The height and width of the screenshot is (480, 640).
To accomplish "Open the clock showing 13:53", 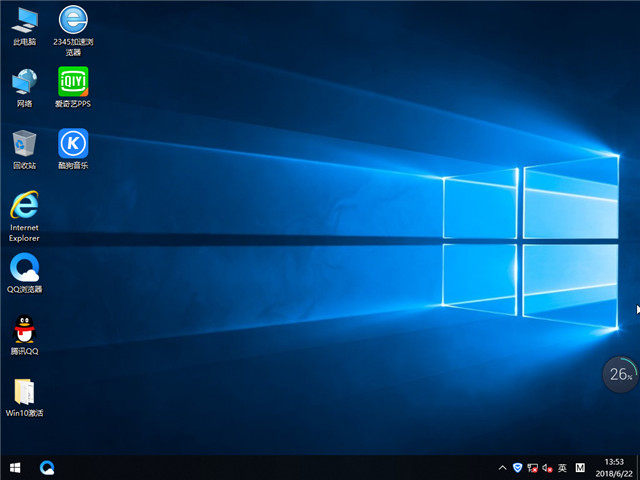I will 614,468.
